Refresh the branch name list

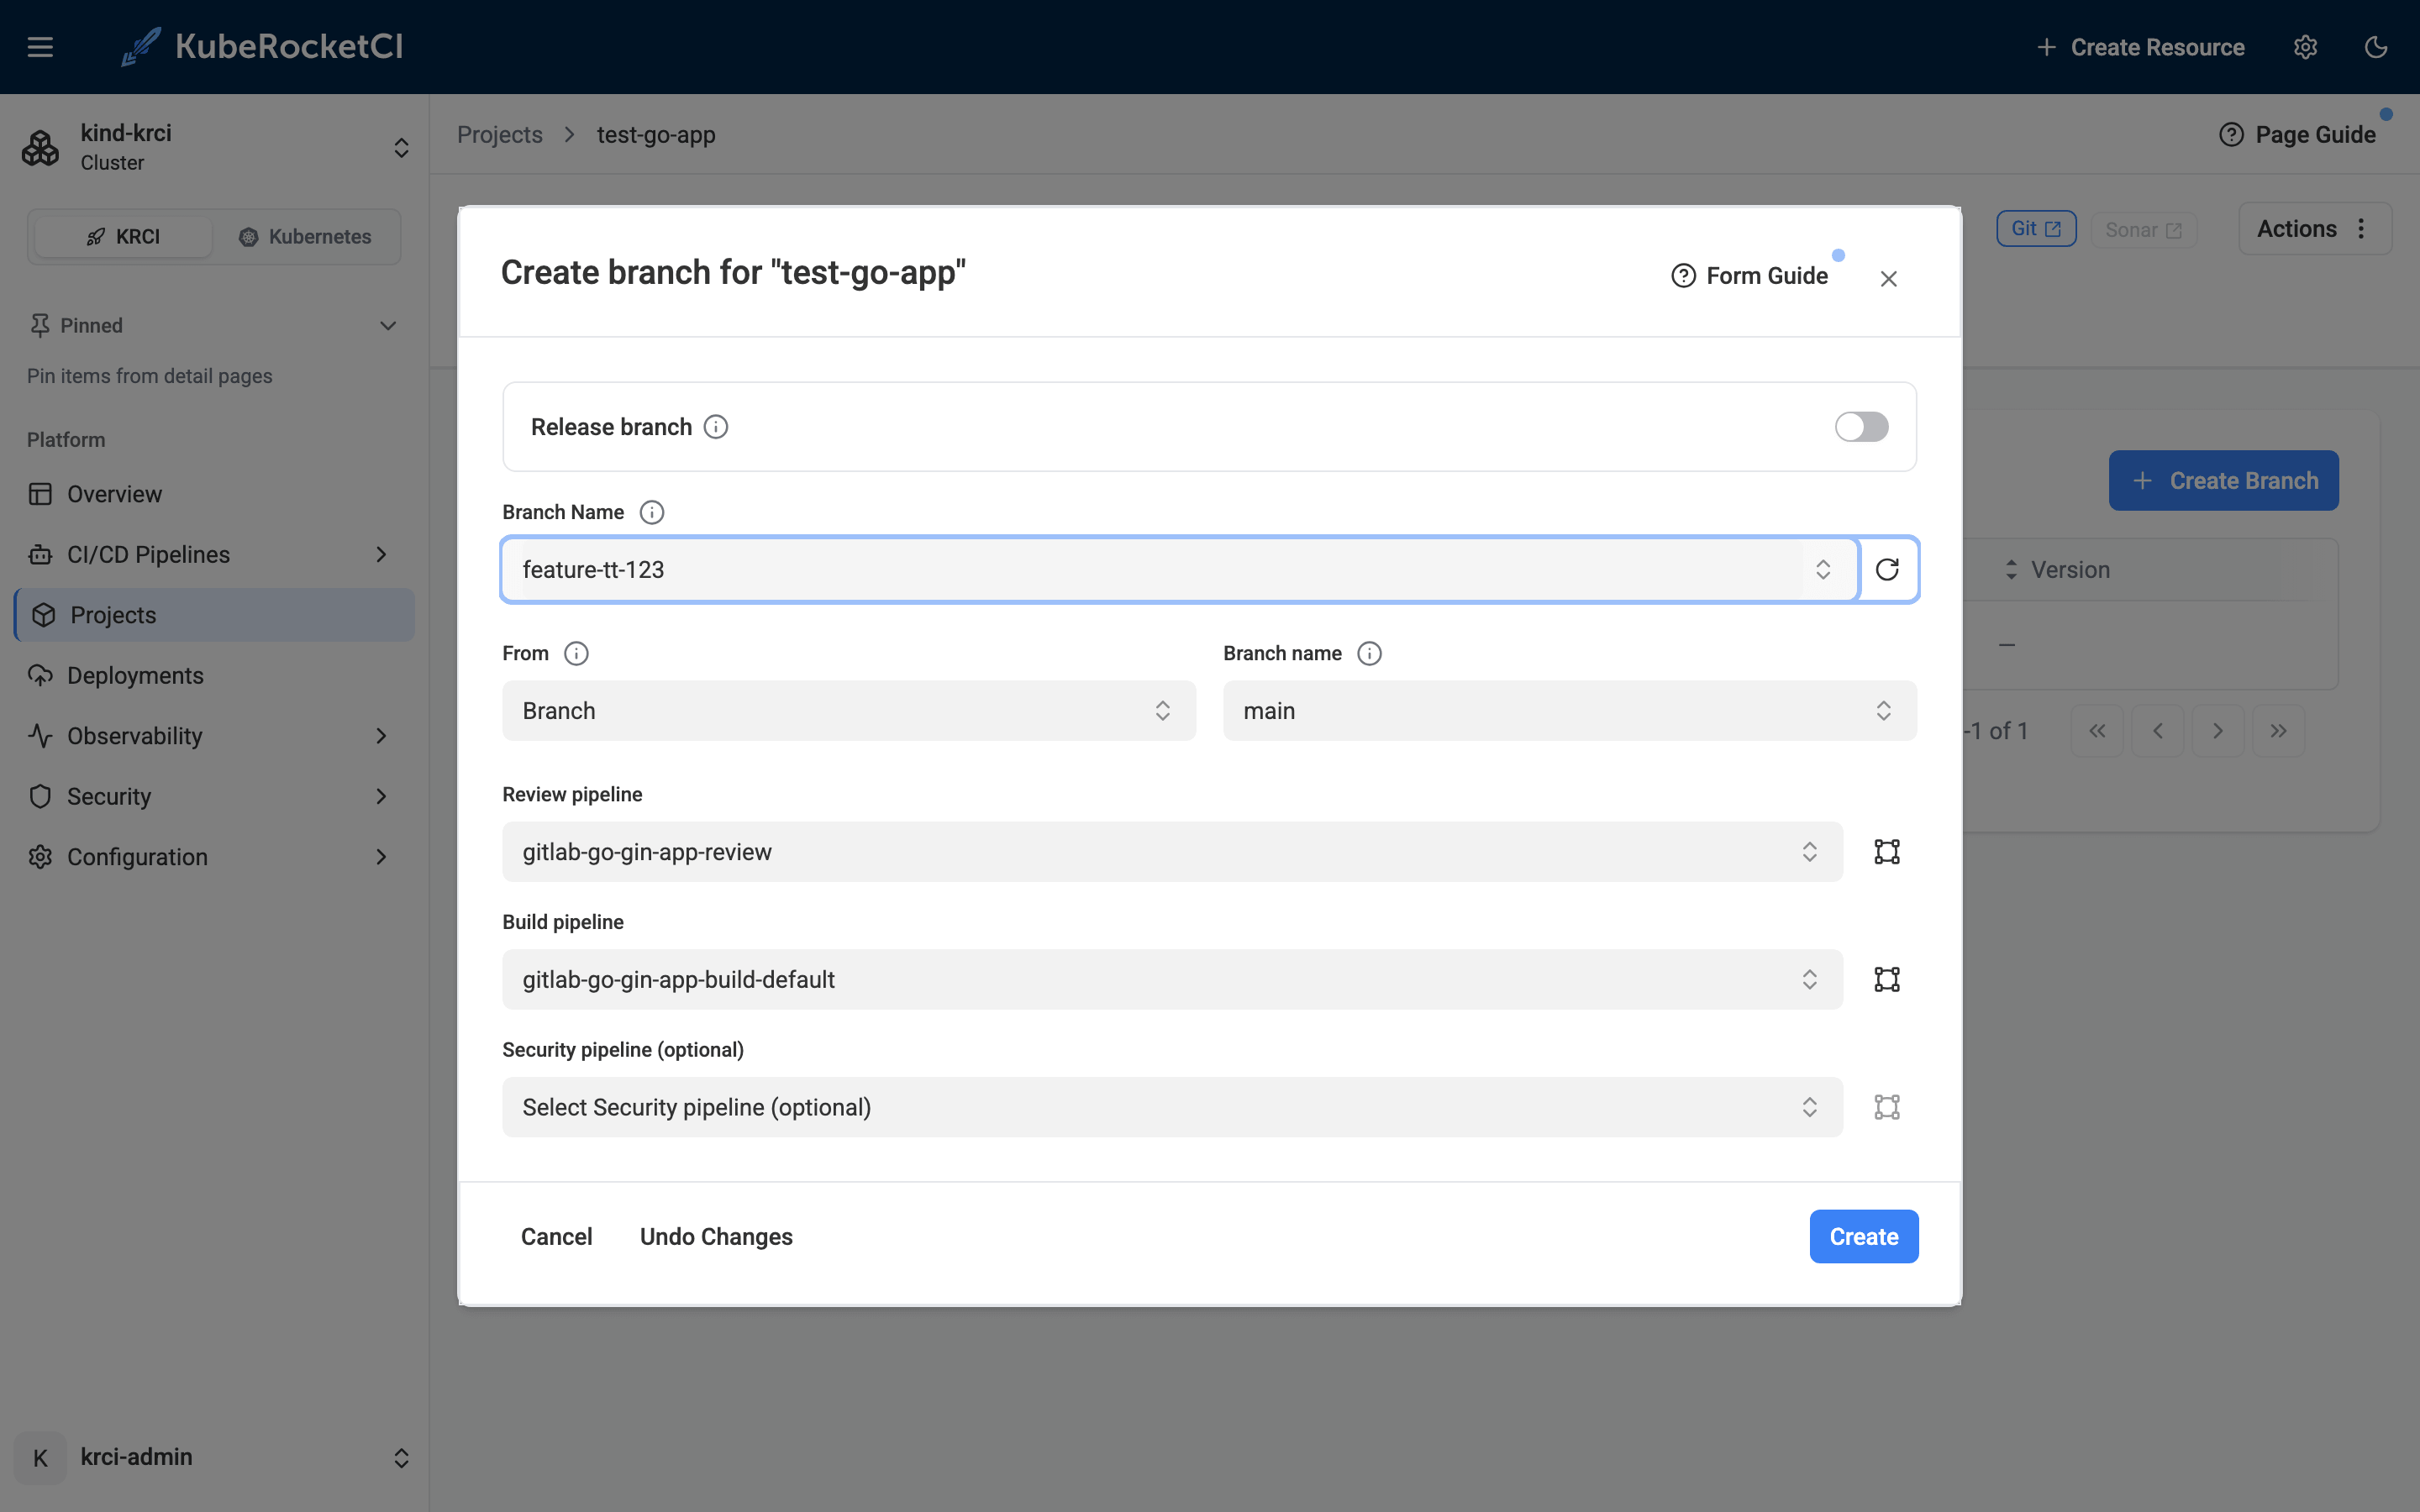[1887, 570]
